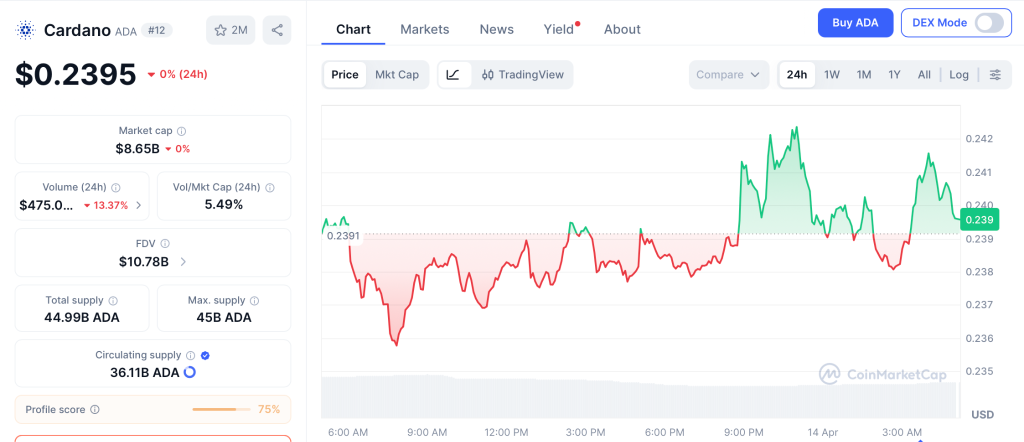Select the 1W time range
The height and width of the screenshot is (442, 1024).
click(832, 75)
